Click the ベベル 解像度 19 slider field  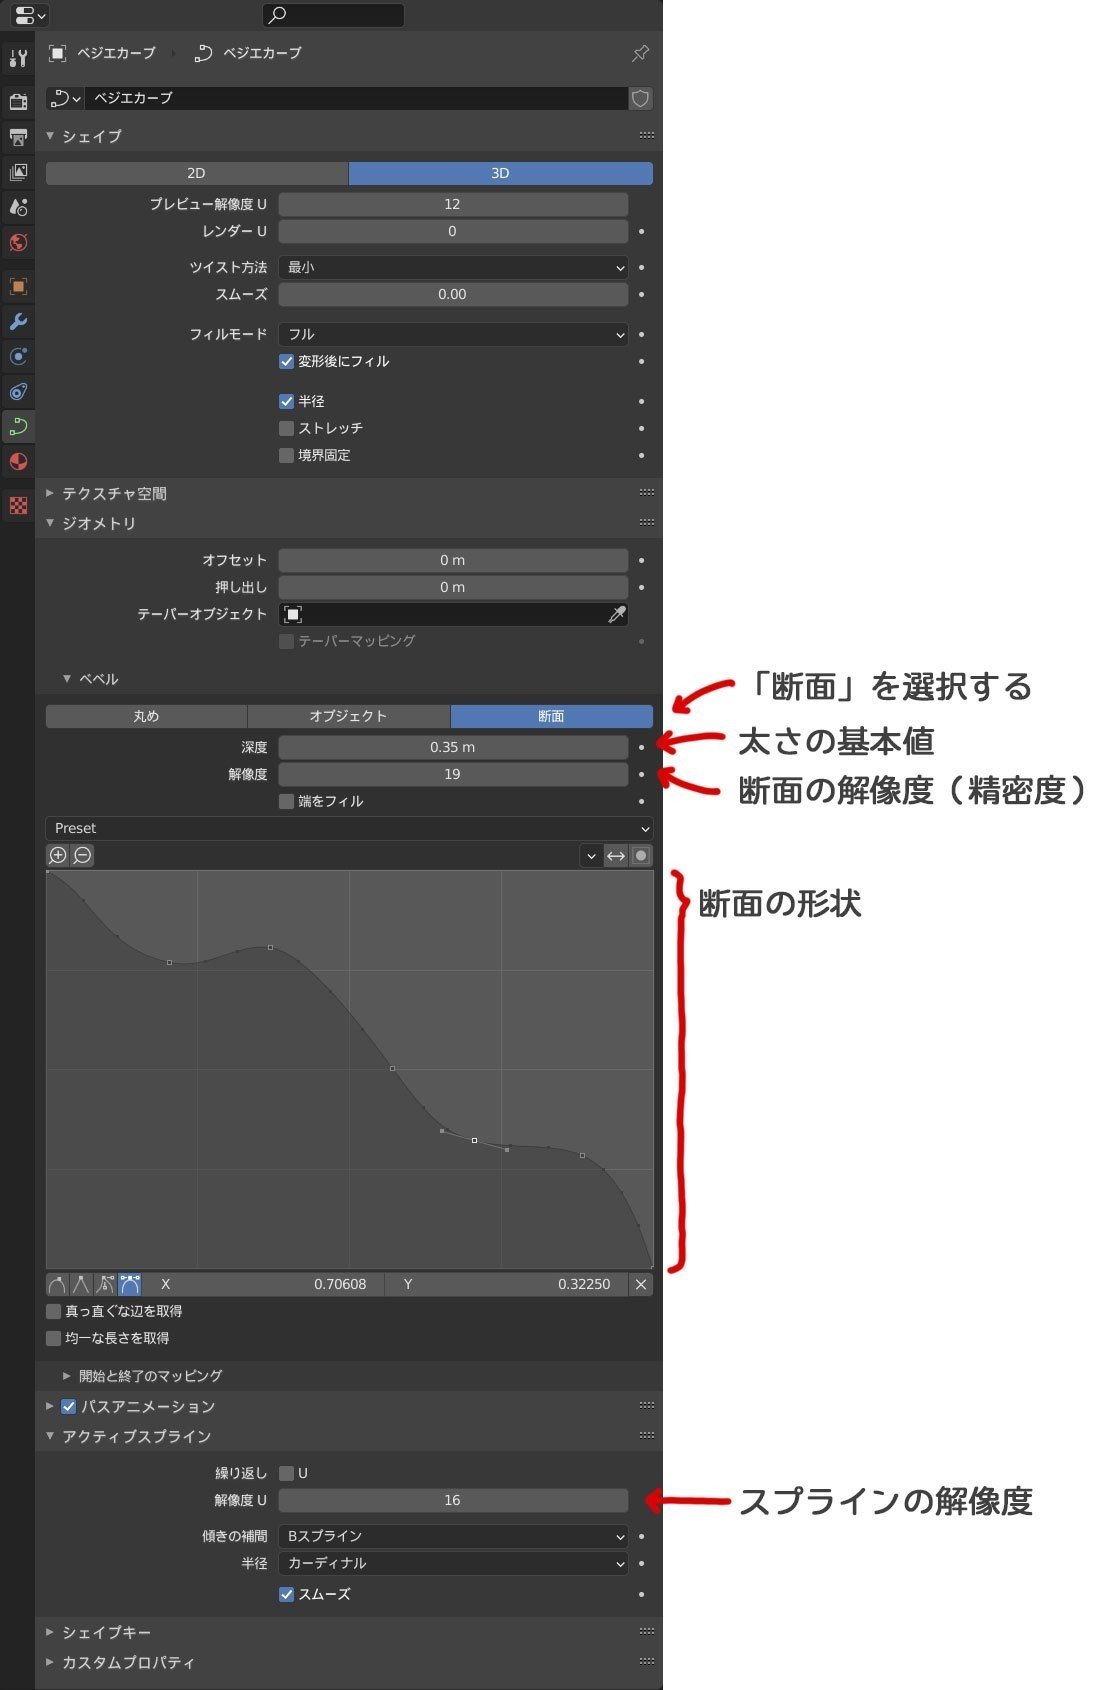click(453, 774)
